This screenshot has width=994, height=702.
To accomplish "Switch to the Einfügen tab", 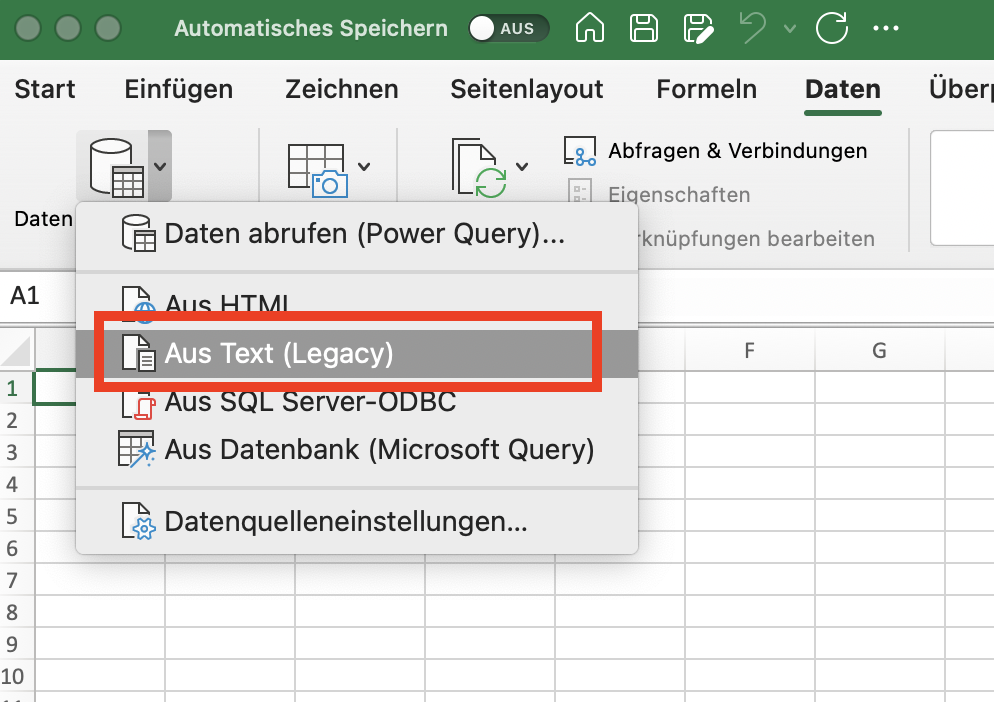I will (178, 89).
